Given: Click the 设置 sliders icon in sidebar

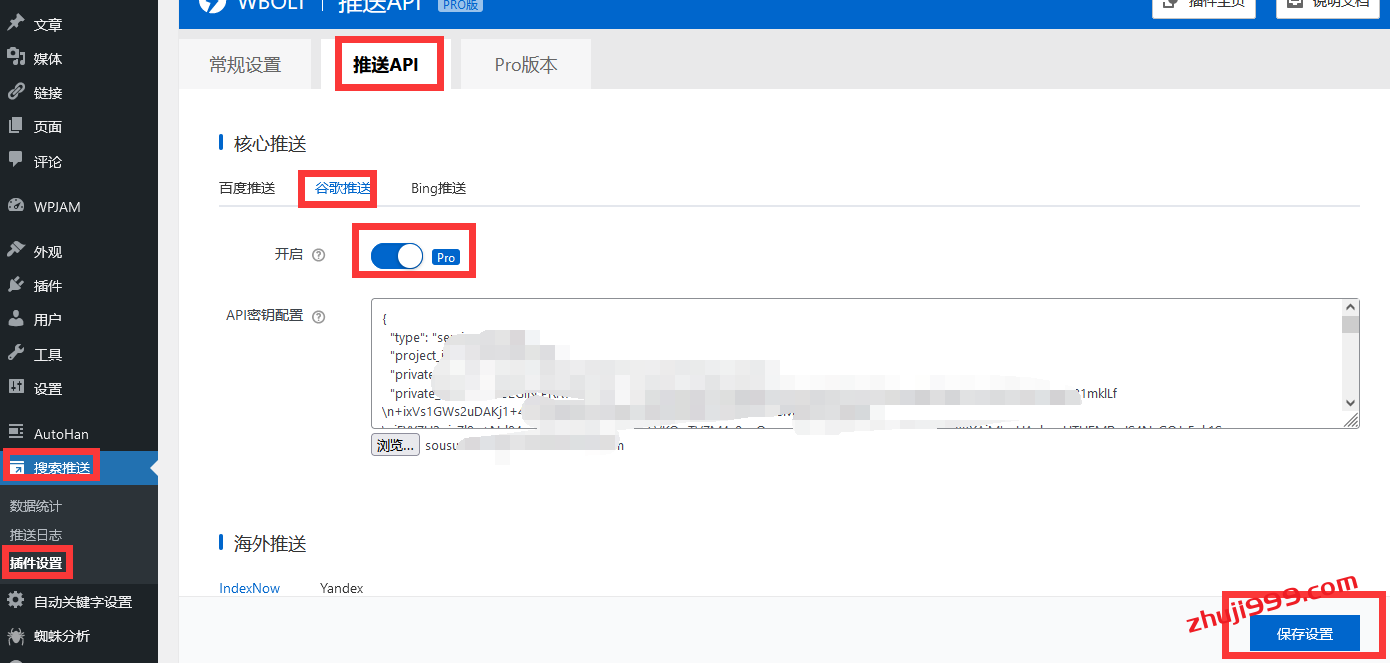Looking at the screenshot, I should 16,387.
